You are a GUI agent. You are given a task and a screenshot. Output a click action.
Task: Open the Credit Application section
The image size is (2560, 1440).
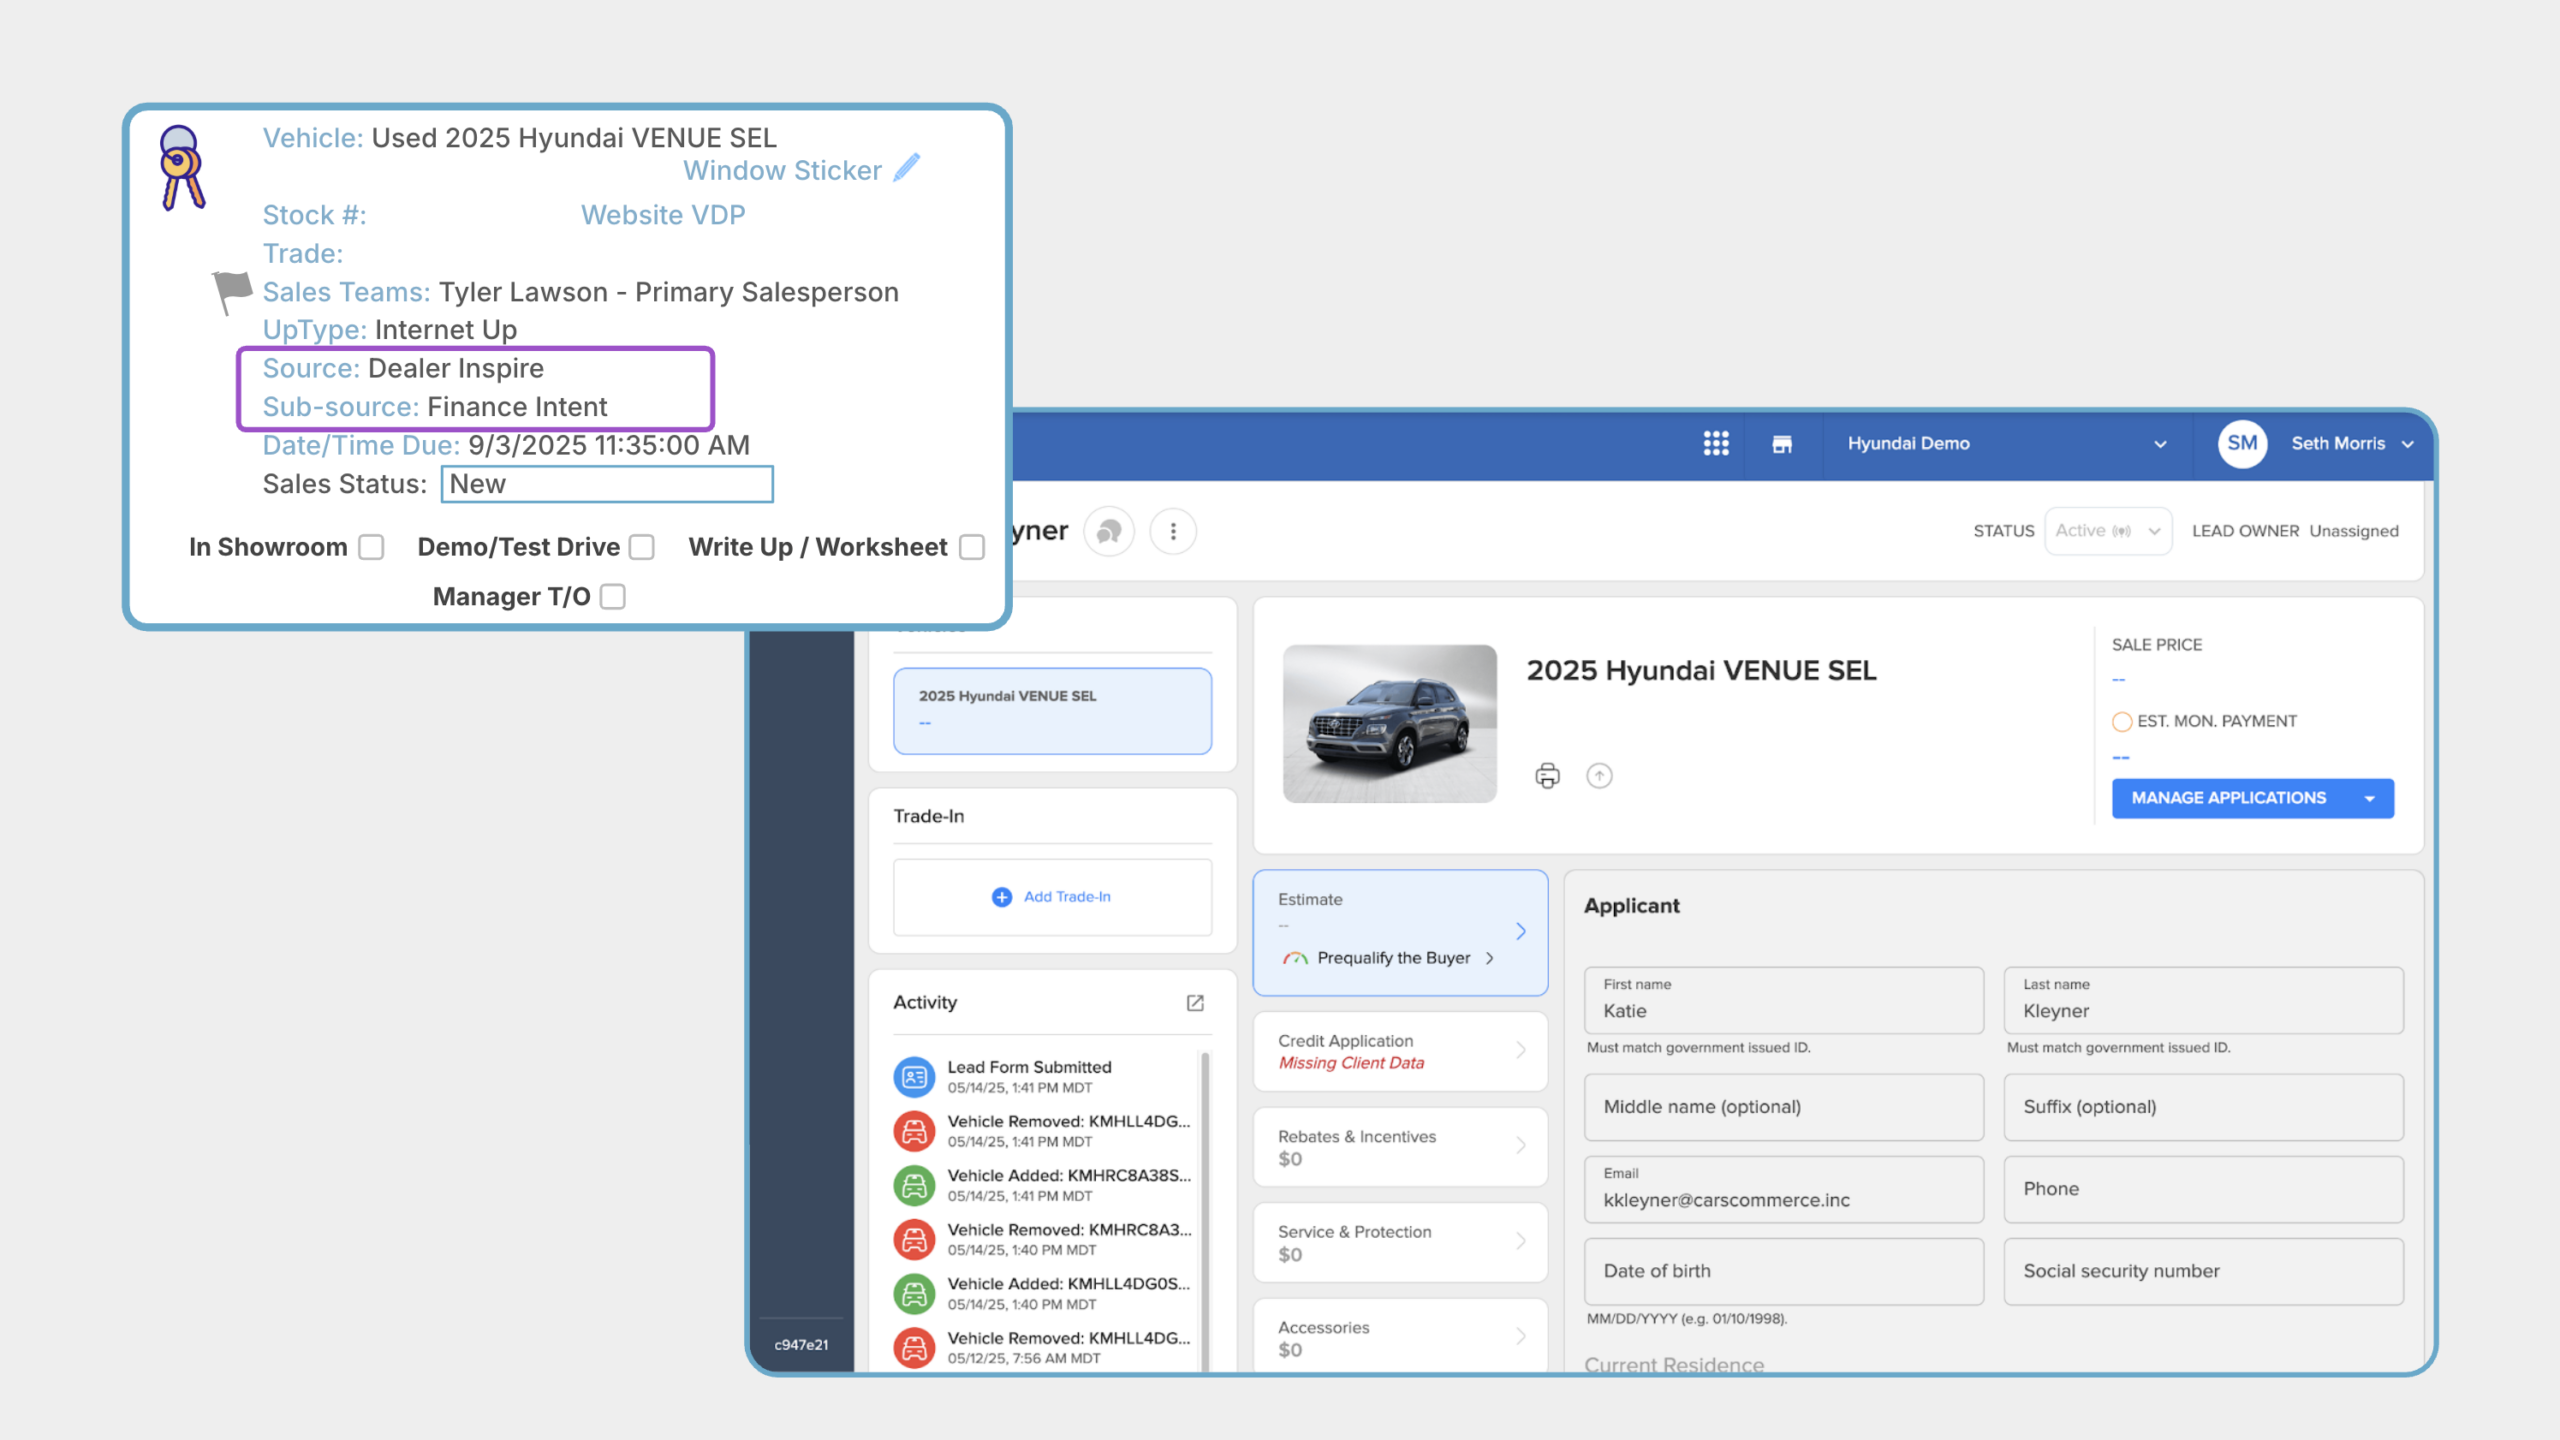click(x=1400, y=1052)
